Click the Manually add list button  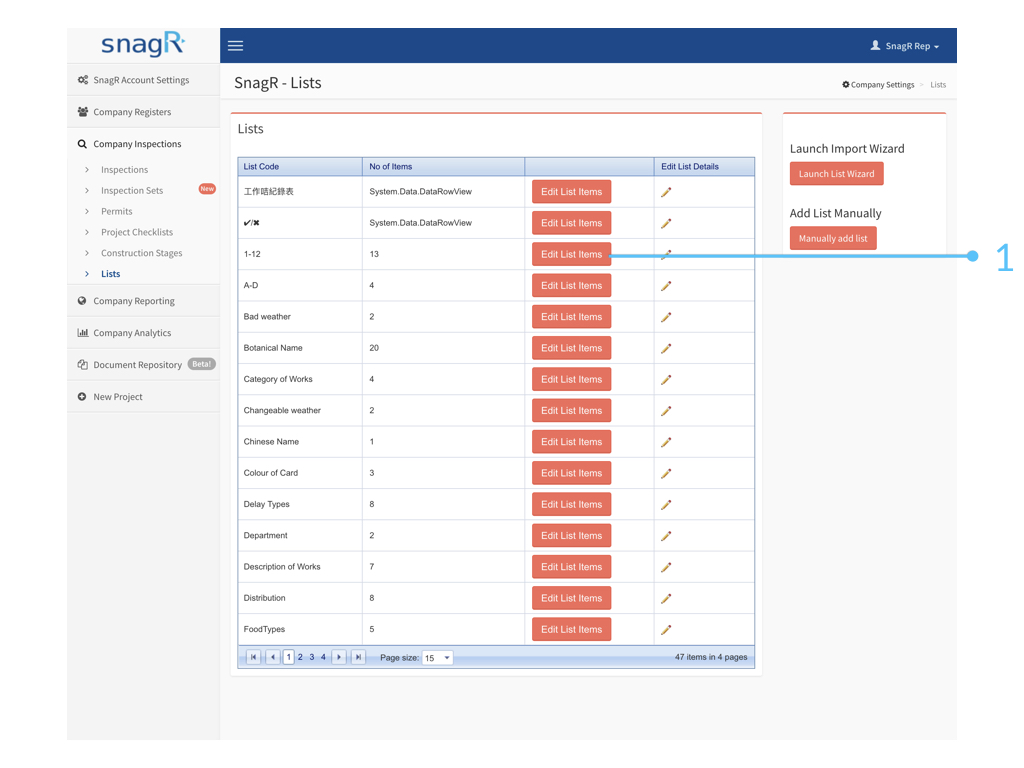833,238
